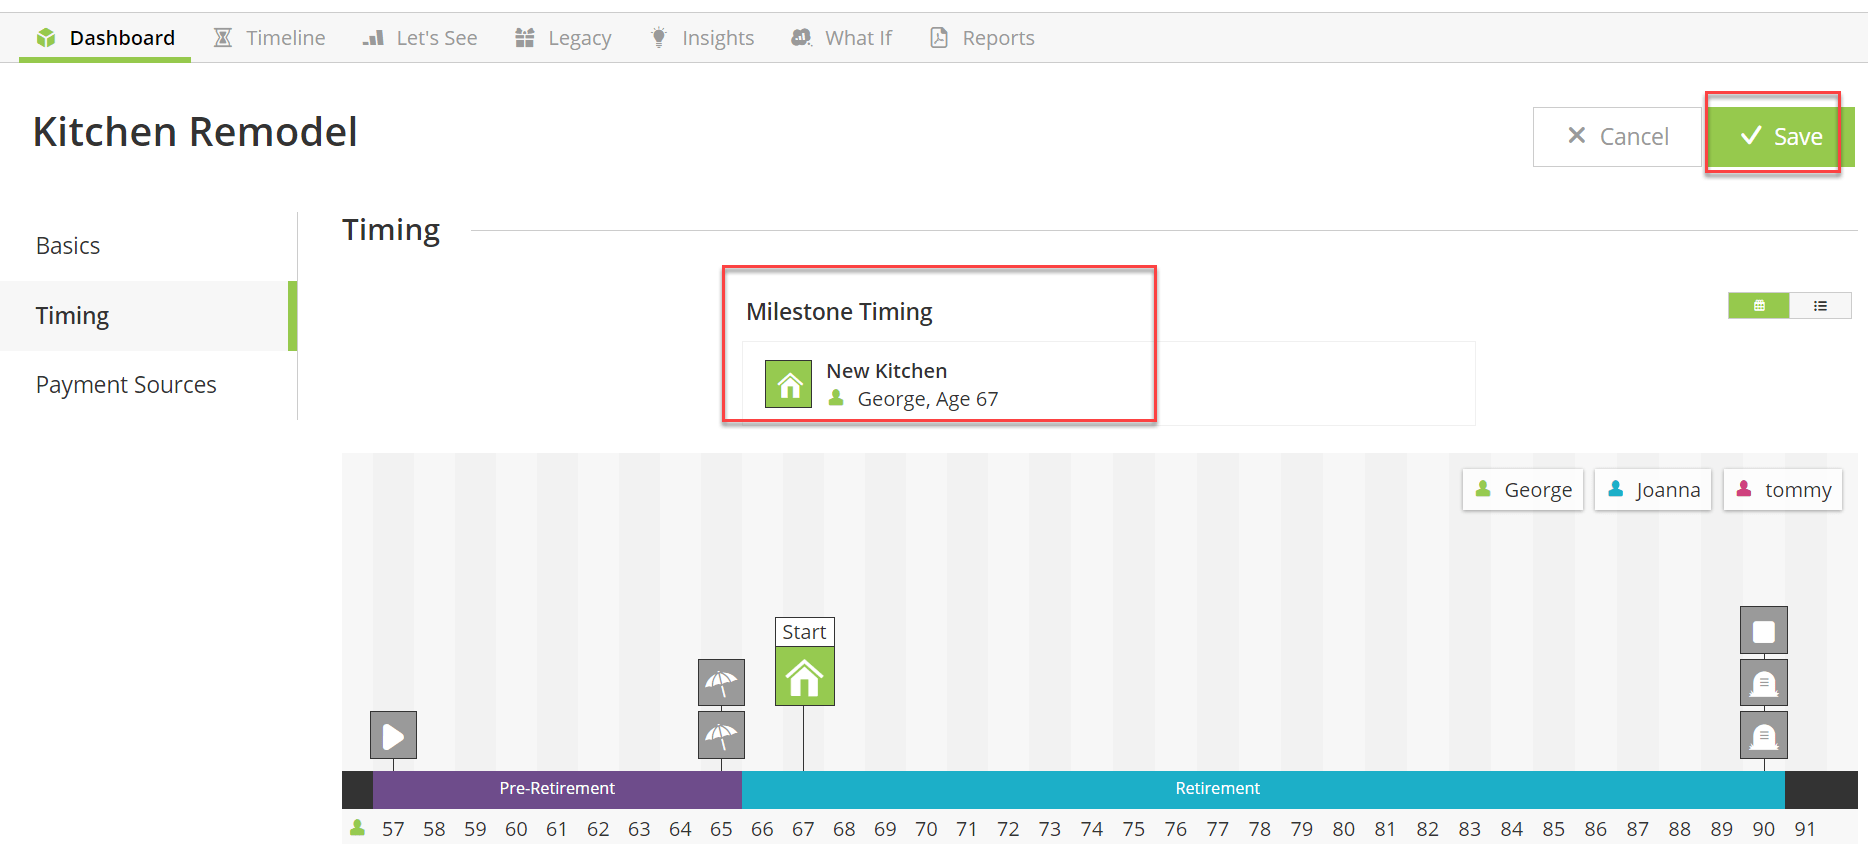Click the Let's See chart icon
Image resolution: width=1868 pixels, height=844 pixels.
(373, 38)
